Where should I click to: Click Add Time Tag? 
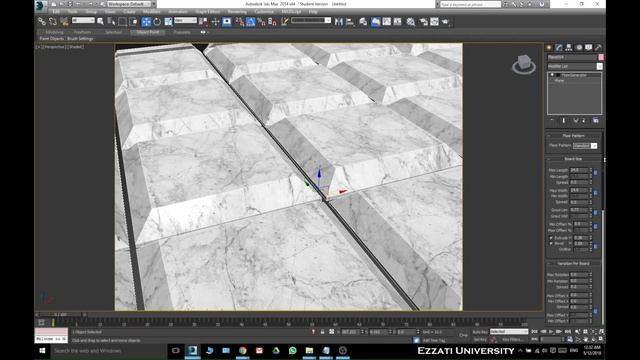(434, 340)
